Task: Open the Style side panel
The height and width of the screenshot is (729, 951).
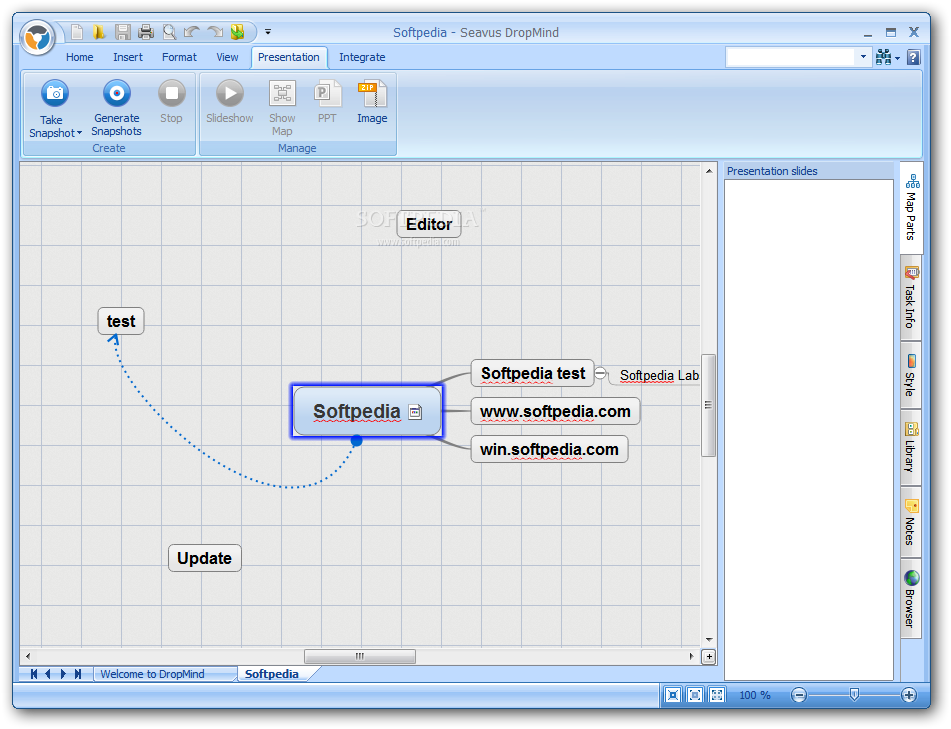Action: pyautogui.click(x=911, y=375)
